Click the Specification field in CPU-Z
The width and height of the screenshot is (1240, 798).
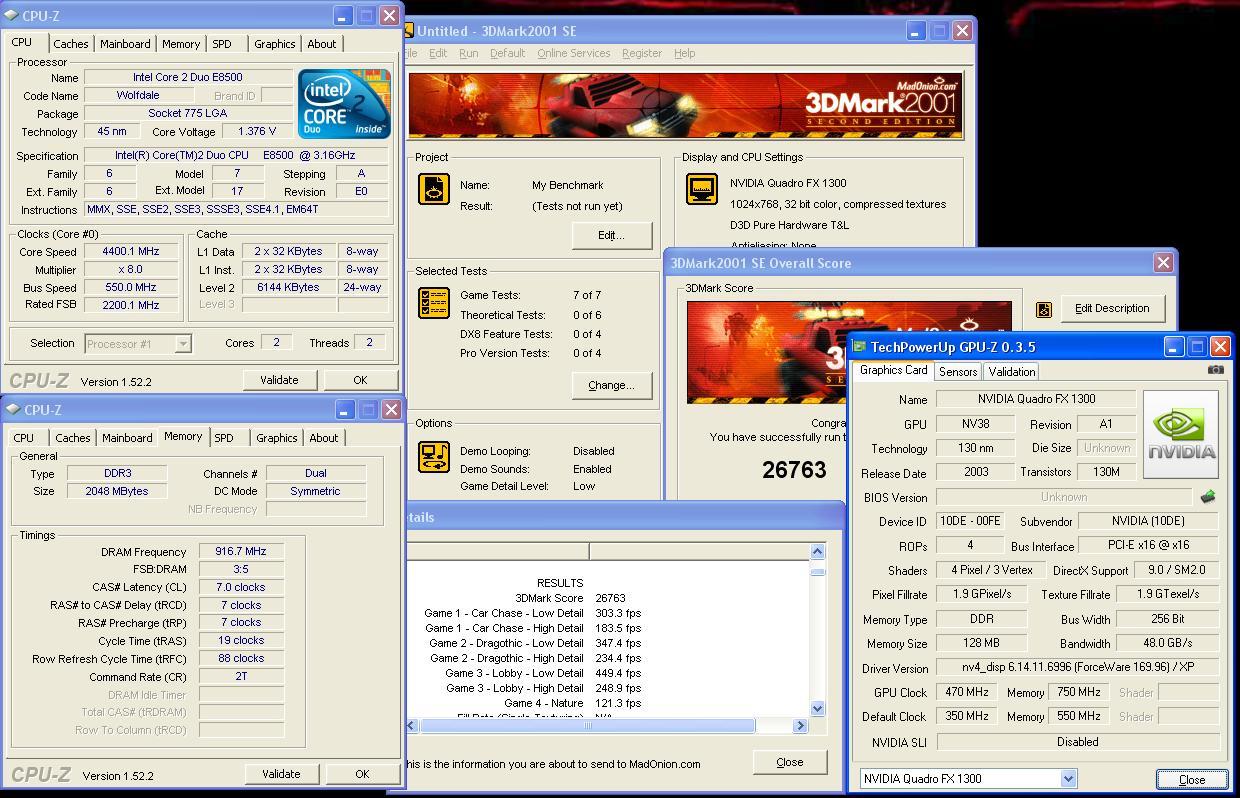[236, 156]
